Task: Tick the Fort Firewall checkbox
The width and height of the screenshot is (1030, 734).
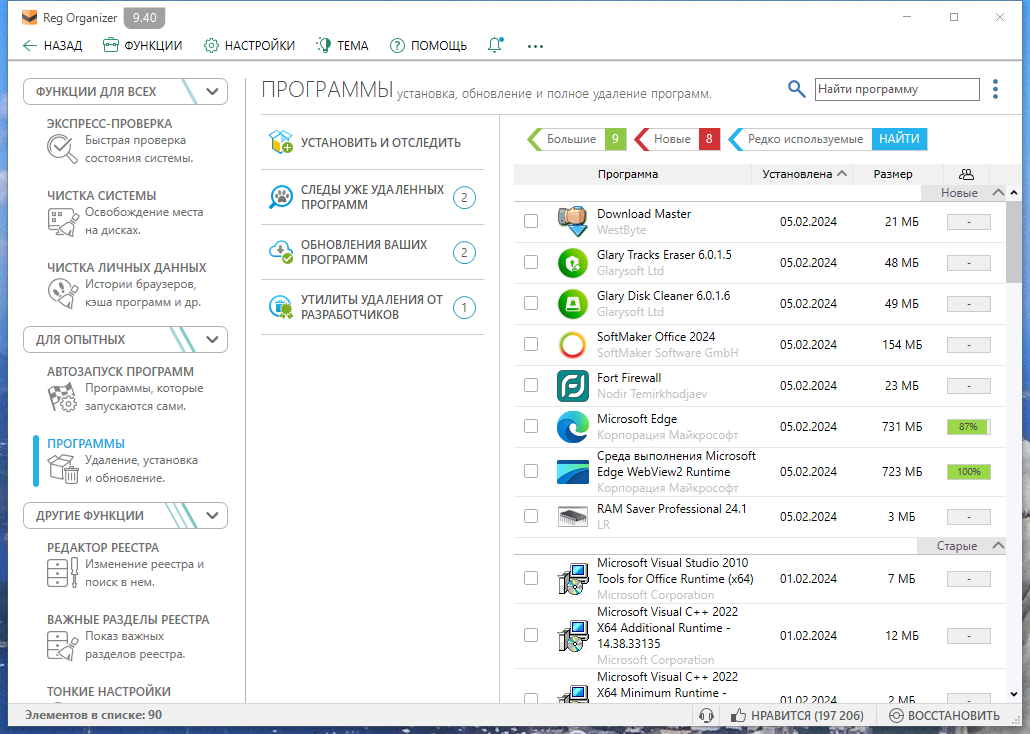Action: 531,385
